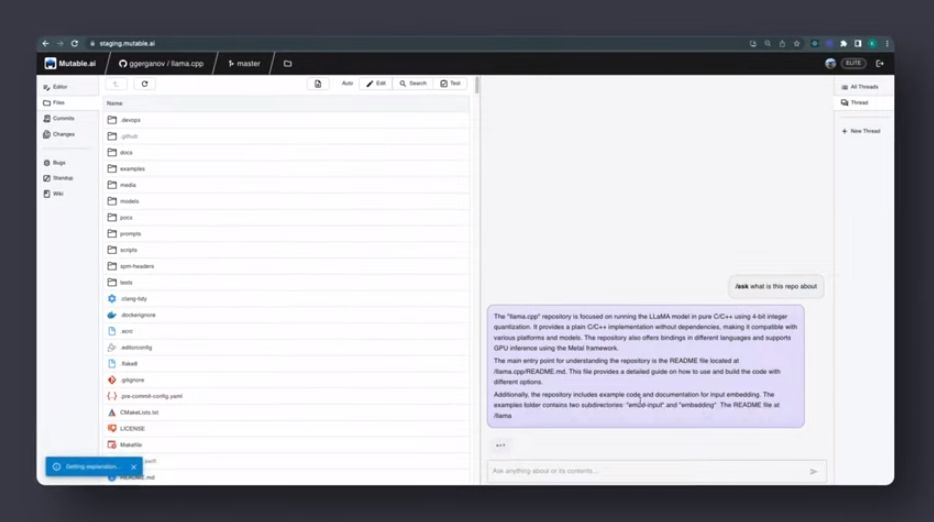Open the browser profile avatar
The width and height of the screenshot is (934, 522).
coord(872,44)
